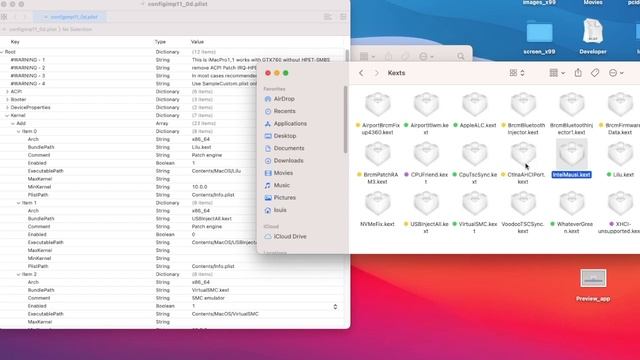Click the plist editor vertical scrollbar
640x360 pixels.
coord(347,56)
